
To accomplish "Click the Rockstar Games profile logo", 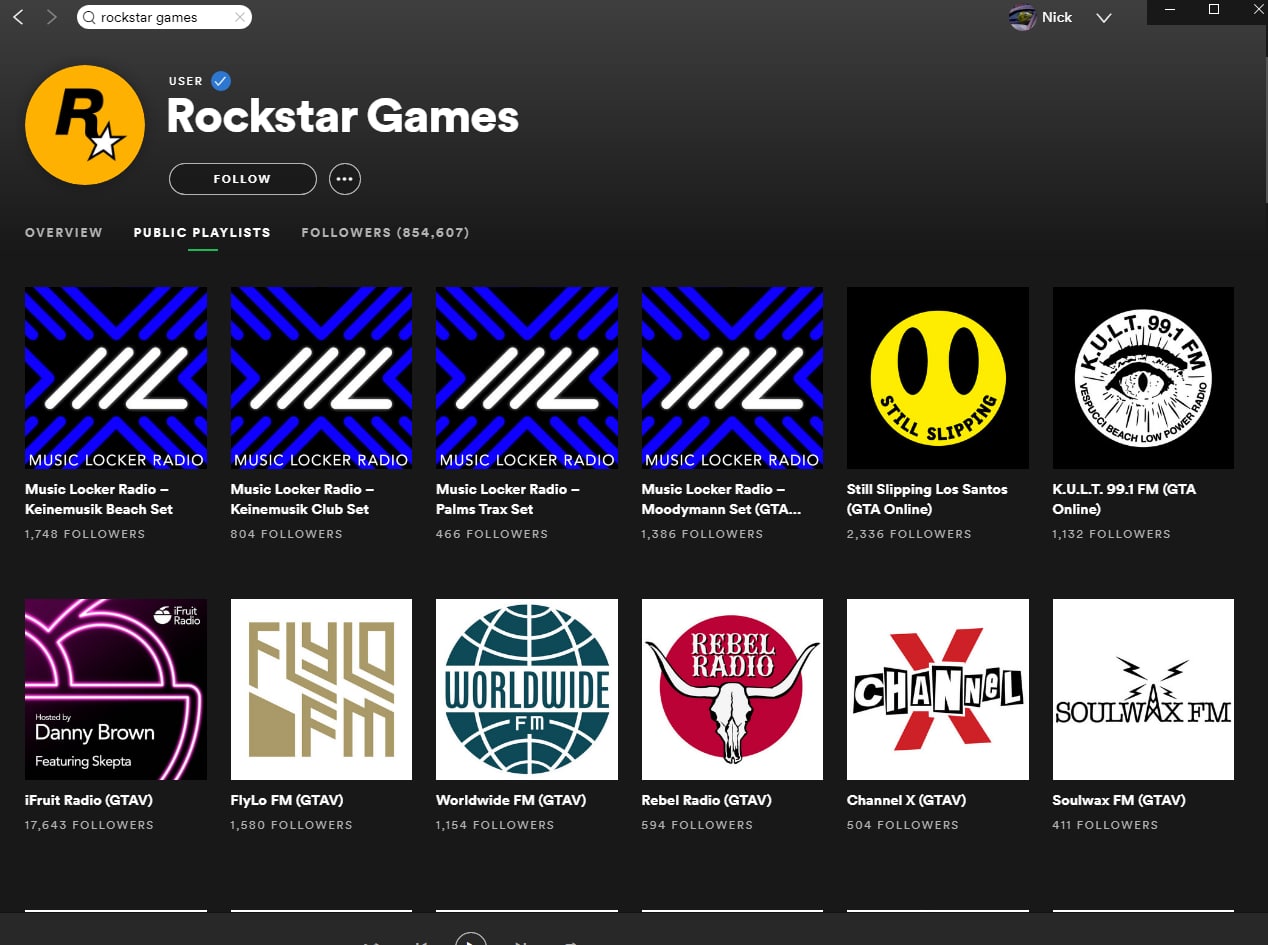I will point(85,124).
